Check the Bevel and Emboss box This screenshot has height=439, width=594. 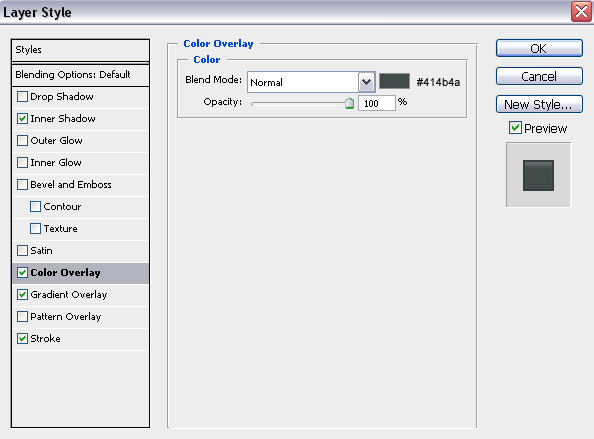tap(22, 184)
